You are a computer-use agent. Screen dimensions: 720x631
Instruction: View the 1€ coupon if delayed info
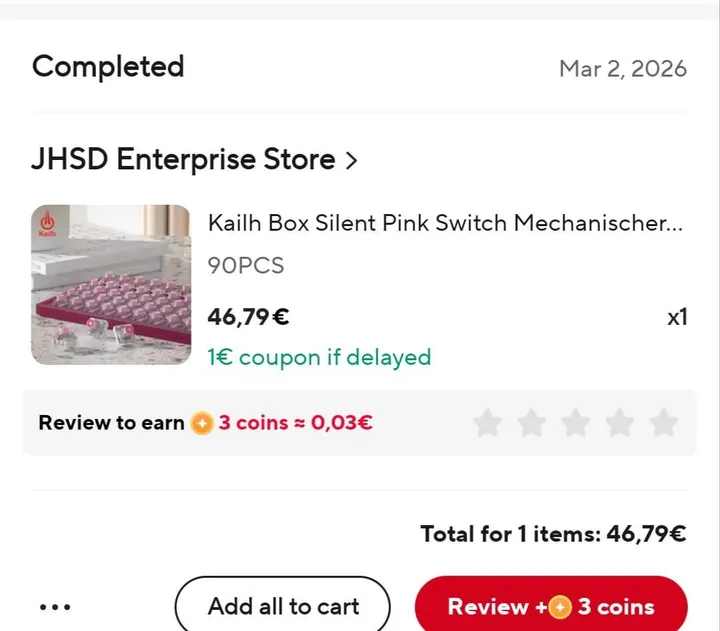click(319, 357)
